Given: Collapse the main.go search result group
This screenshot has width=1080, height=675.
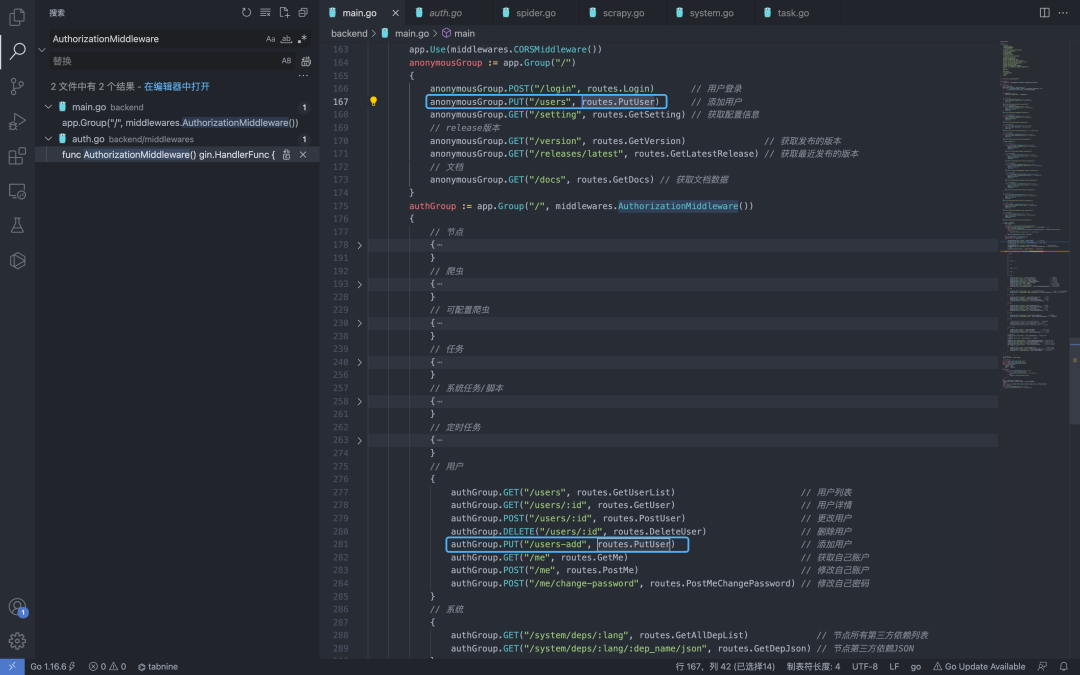Looking at the screenshot, I should click(48, 107).
